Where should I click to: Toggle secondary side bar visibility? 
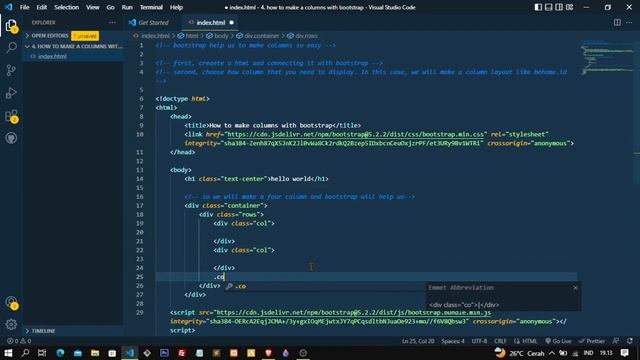click(x=559, y=7)
